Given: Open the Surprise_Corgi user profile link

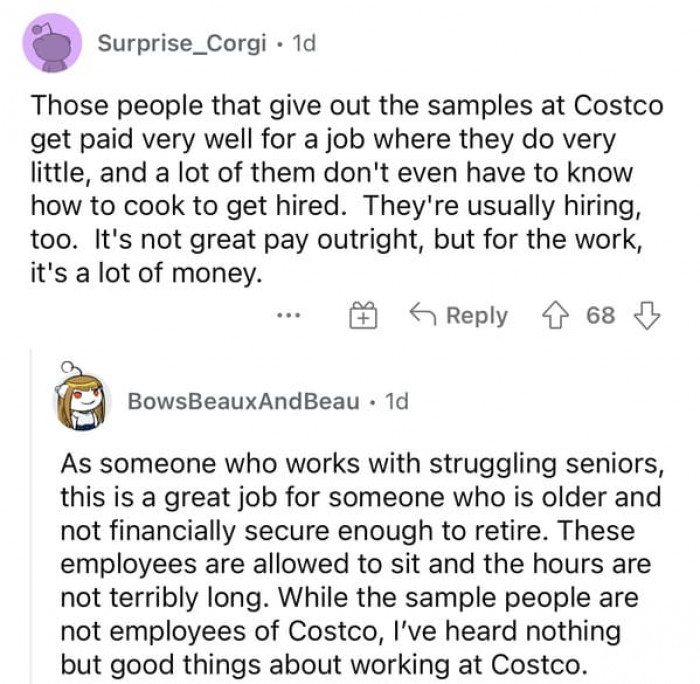Looking at the screenshot, I should [183, 45].
